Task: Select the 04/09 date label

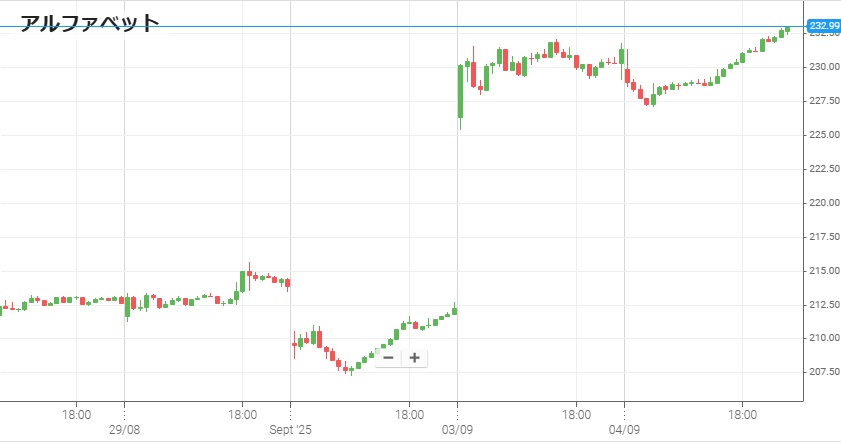Action: [624, 430]
